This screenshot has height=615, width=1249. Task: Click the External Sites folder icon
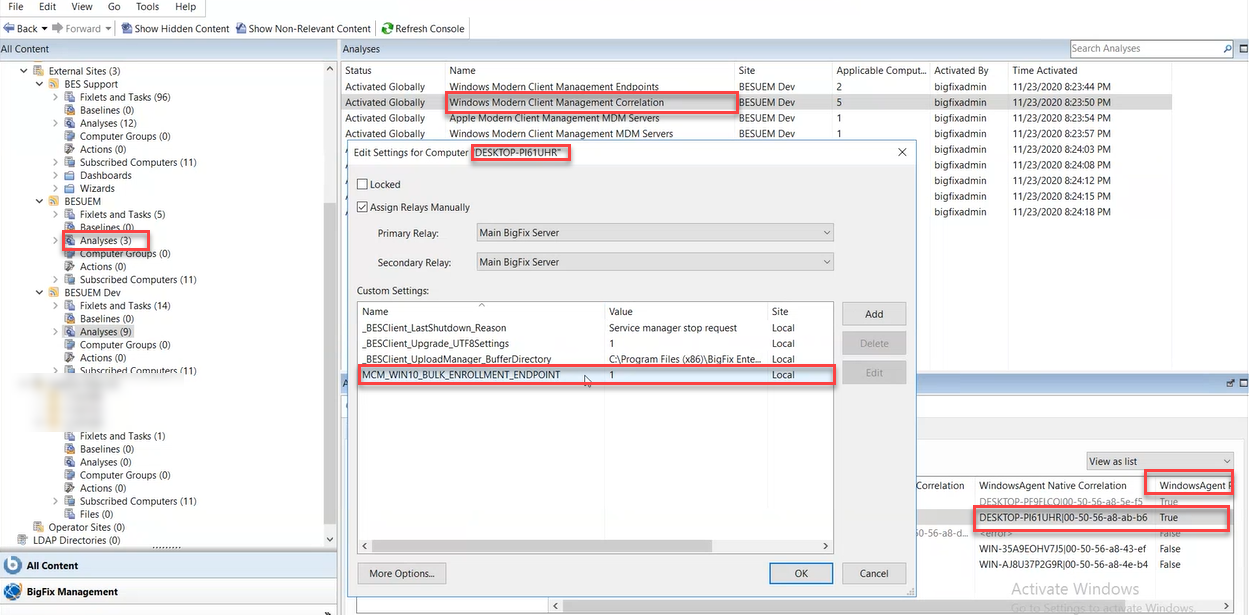click(x=39, y=71)
